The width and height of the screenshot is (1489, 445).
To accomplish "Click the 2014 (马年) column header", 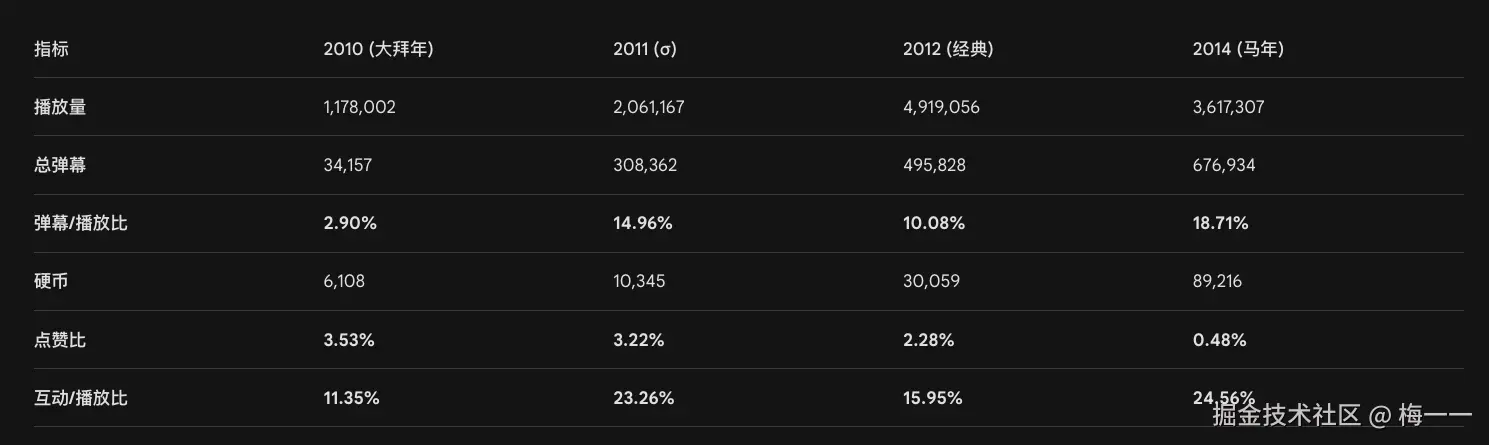I will click(1238, 49).
